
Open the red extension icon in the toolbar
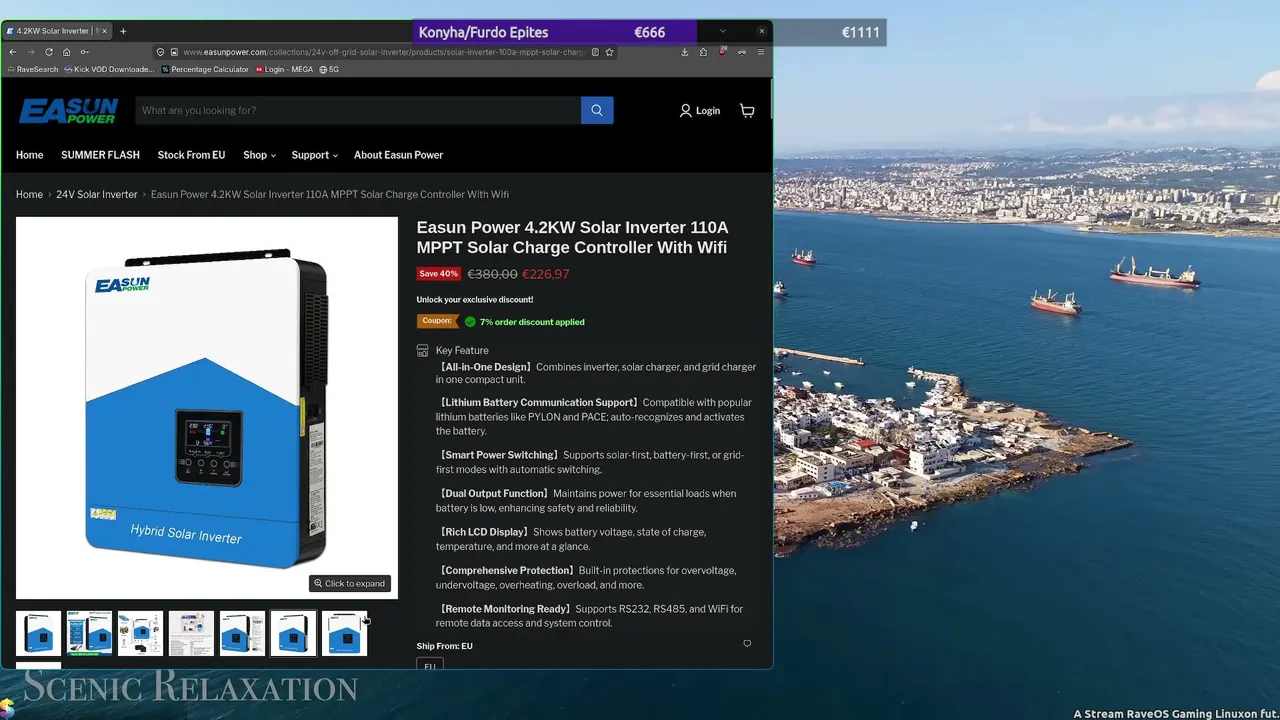tap(722, 52)
